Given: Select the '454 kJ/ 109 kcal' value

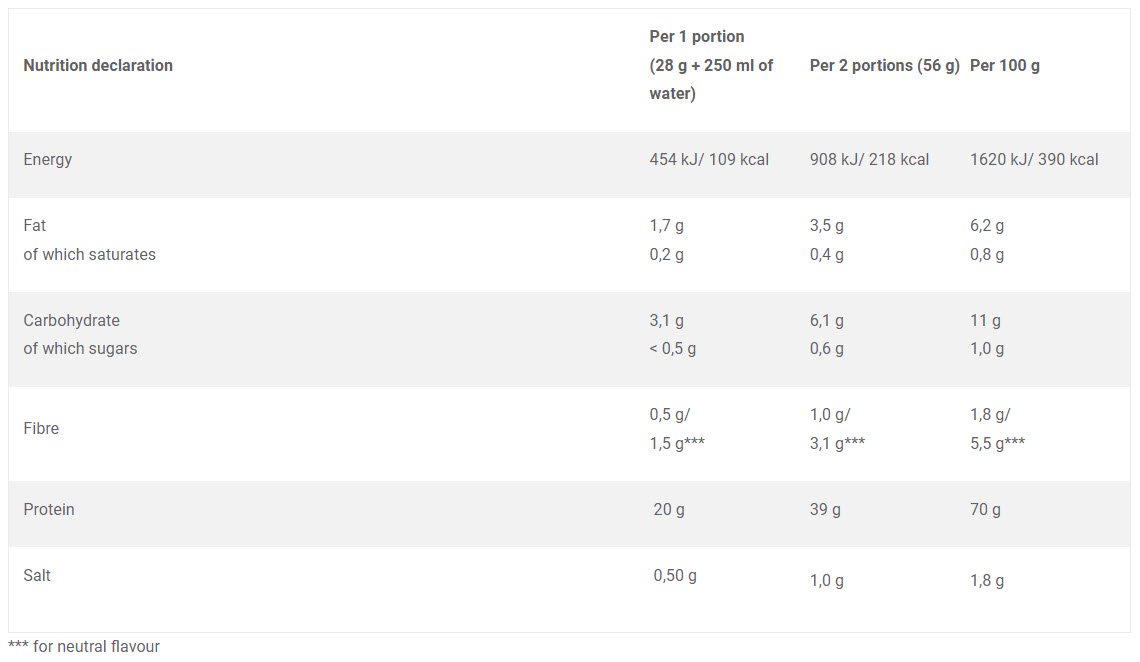Looking at the screenshot, I should [x=709, y=160].
